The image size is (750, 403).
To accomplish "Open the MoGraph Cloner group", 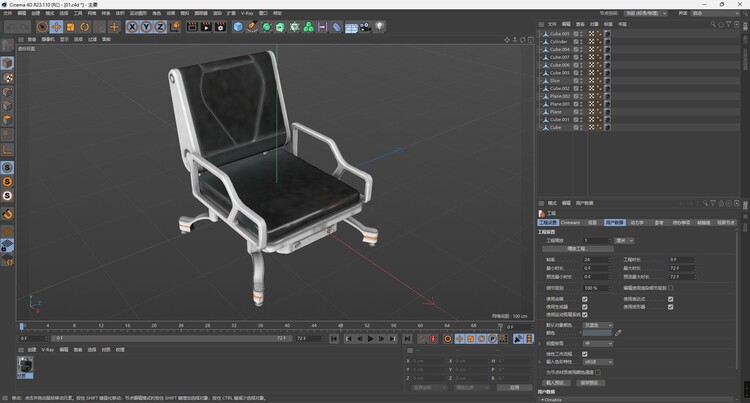I will pos(295,27).
